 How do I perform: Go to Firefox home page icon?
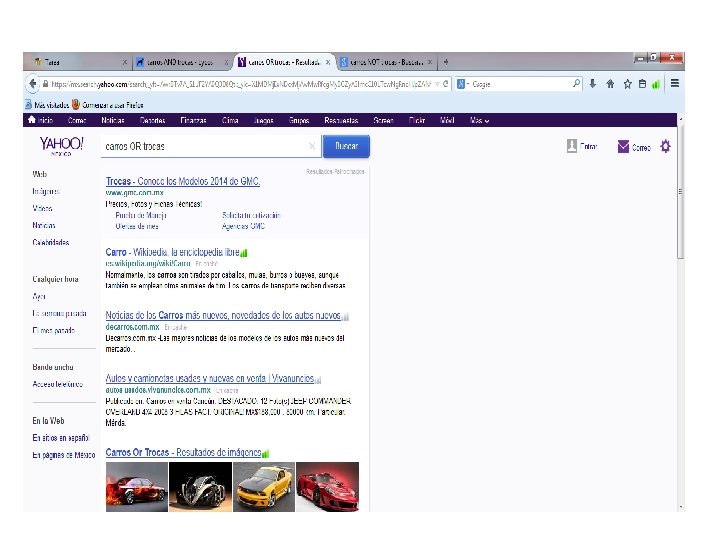(610, 84)
